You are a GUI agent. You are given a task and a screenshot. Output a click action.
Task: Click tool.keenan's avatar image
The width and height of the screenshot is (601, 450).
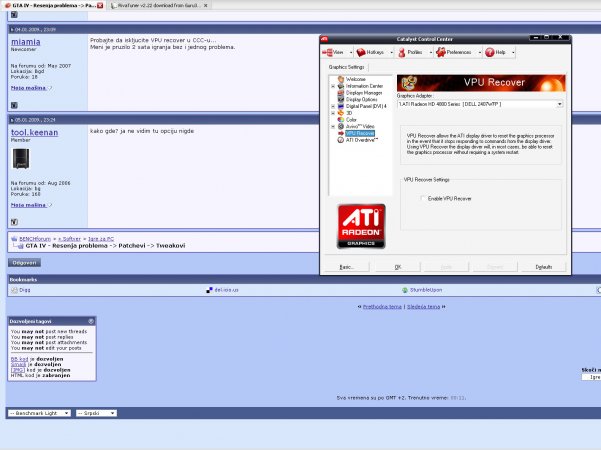(21, 159)
